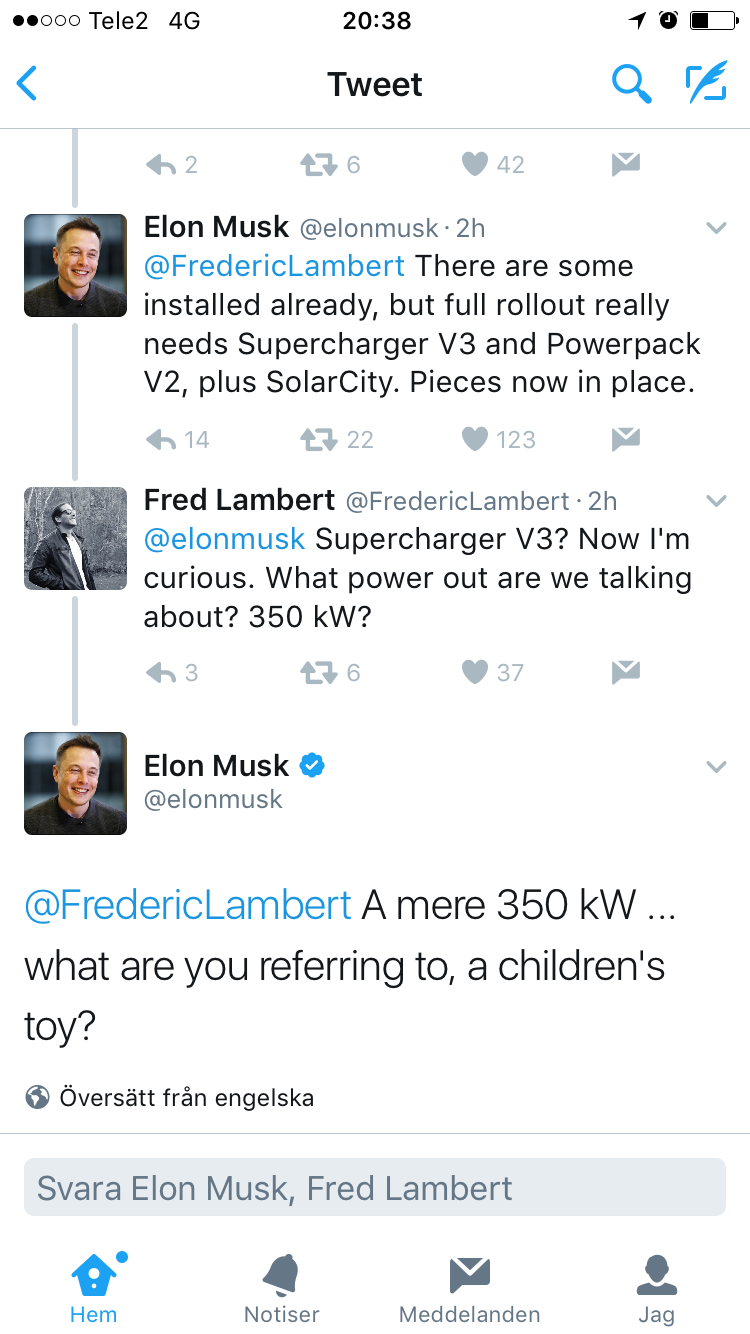Open Fred Lambert's profile picture
Screen dimensions: 750x1334
pyautogui.click(x=75, y=538)
